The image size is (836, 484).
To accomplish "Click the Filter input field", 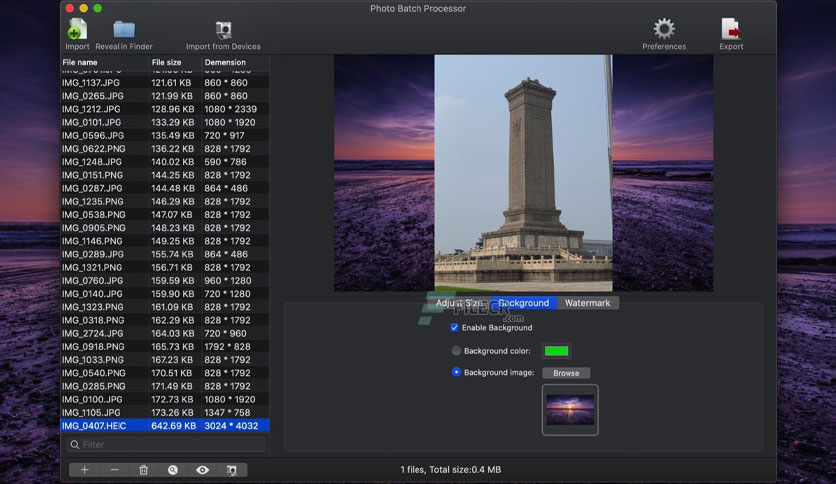I will [x=166, y=445].
